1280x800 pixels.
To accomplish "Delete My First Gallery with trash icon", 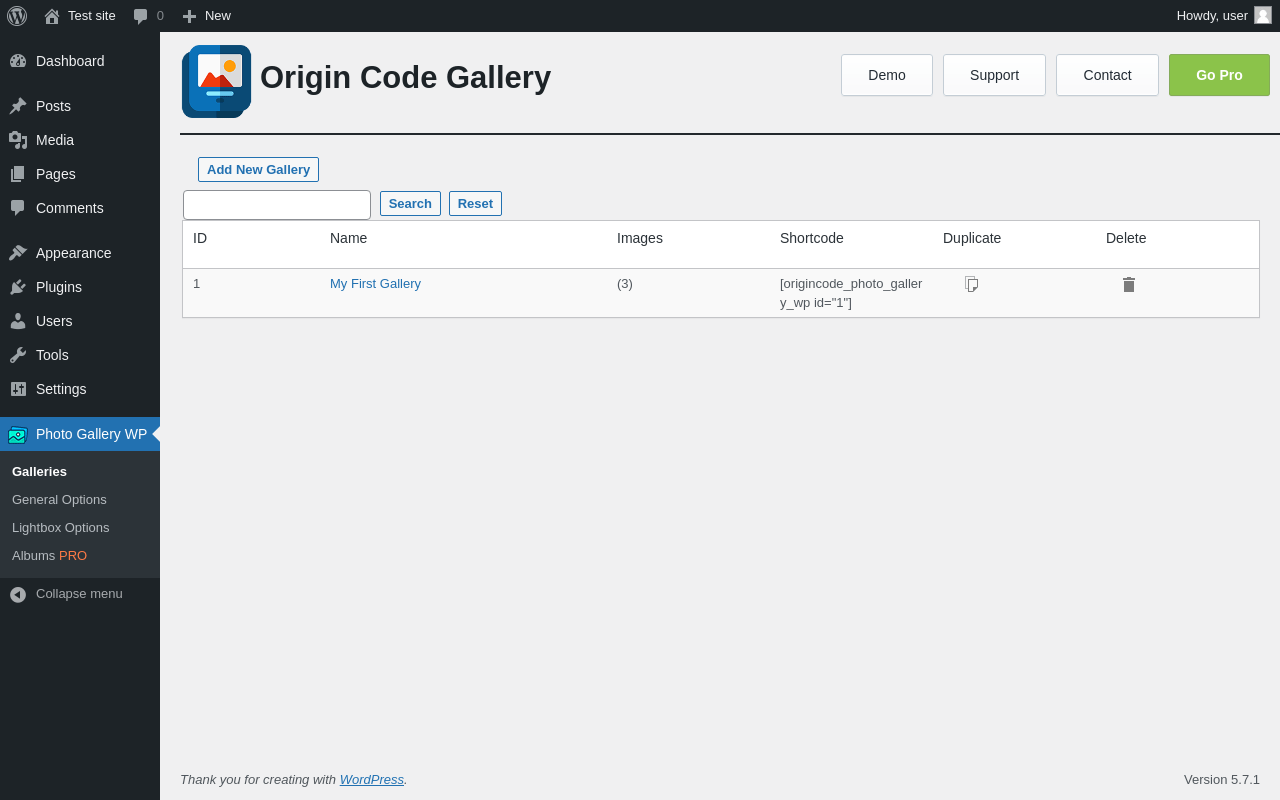I will 1129,285.
